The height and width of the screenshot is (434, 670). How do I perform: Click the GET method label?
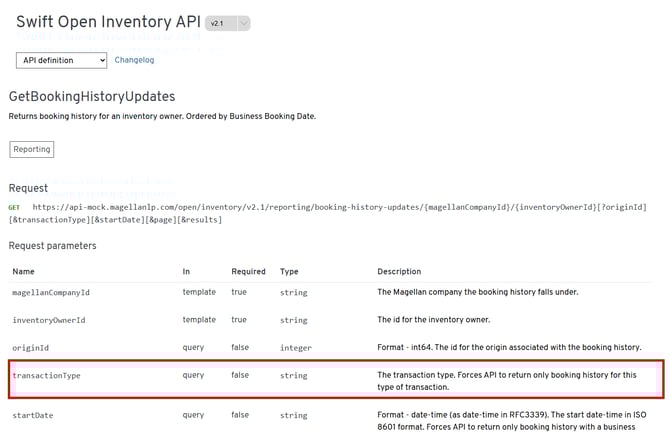[14, 207]
